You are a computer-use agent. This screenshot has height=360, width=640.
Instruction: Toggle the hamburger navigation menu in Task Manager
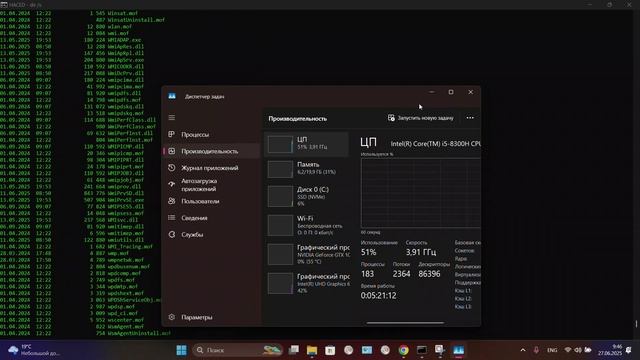172,118
